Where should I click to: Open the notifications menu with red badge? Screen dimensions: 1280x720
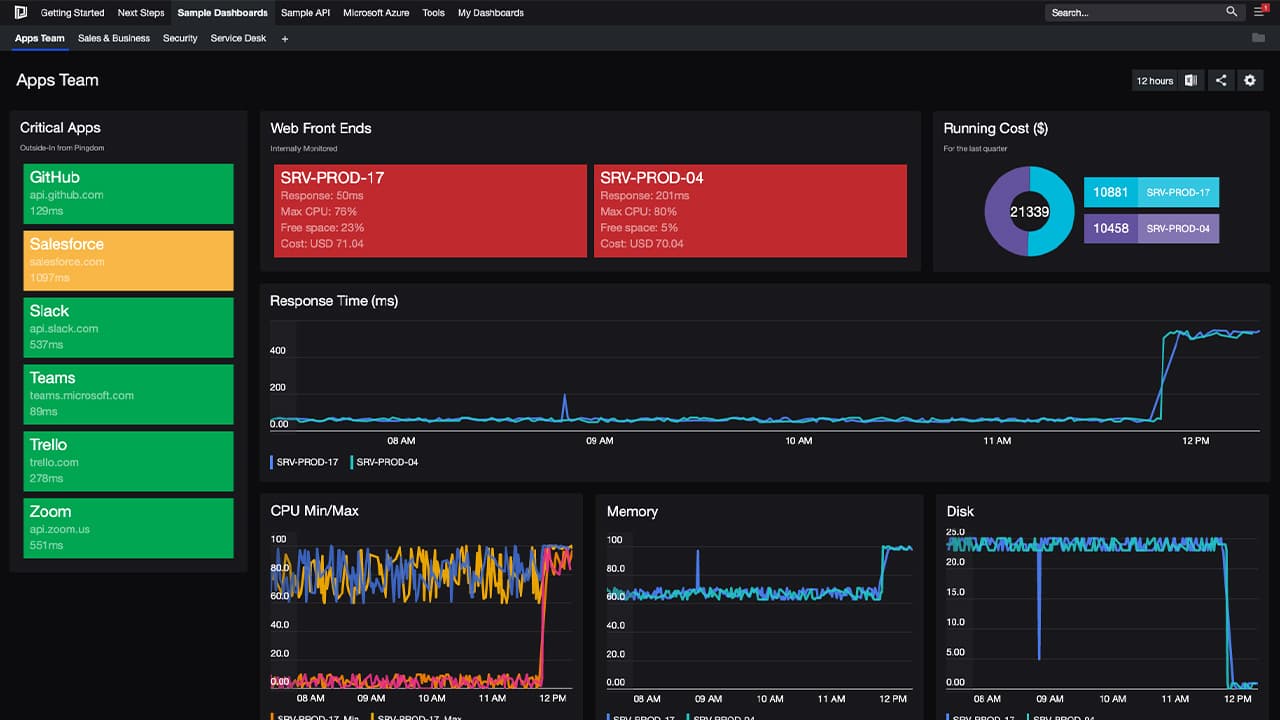pos(1261,12)
